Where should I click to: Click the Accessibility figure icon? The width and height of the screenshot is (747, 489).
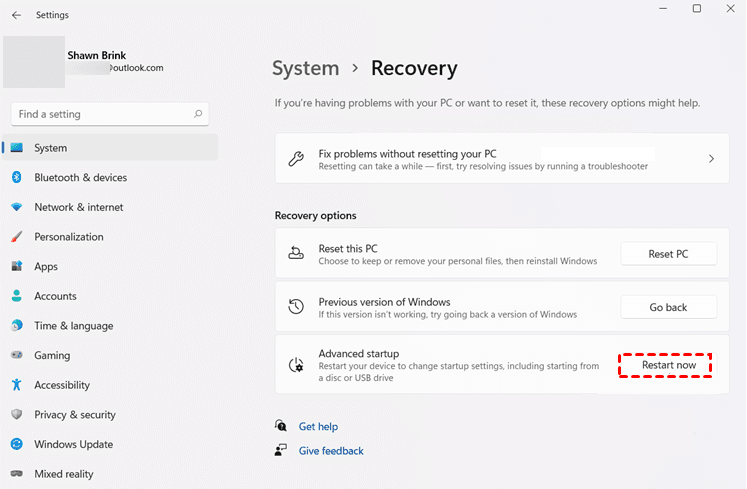click(16, 385)
